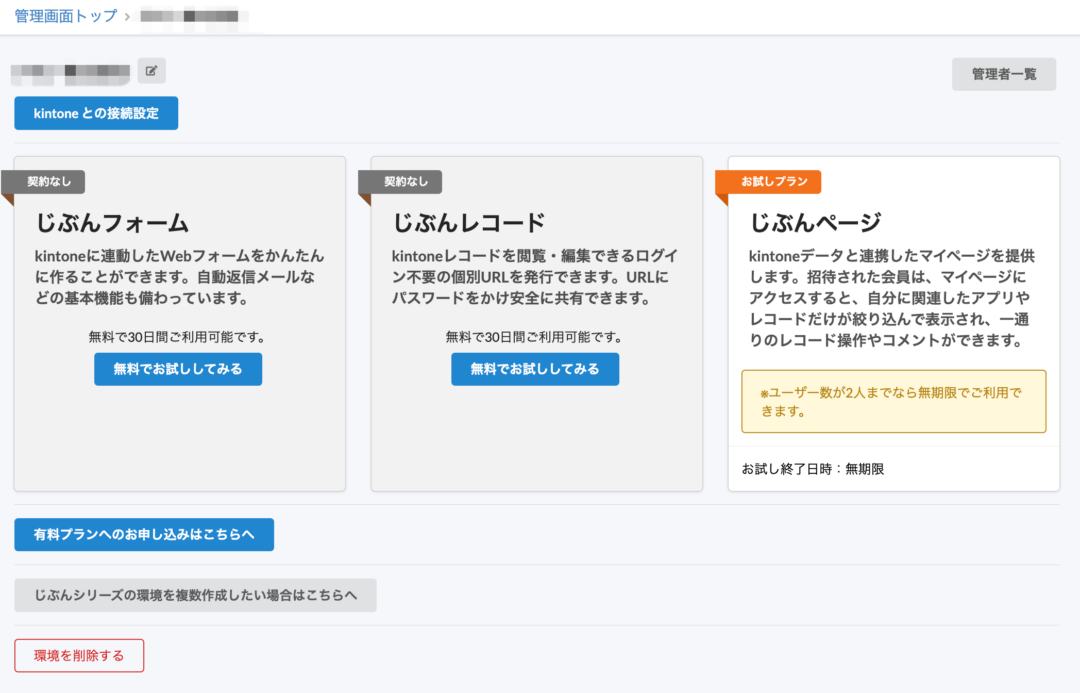This screenshot has height=693, width=1080.
Task: Click the じぶんページ card description text
Action: click(x=893, y=290)
